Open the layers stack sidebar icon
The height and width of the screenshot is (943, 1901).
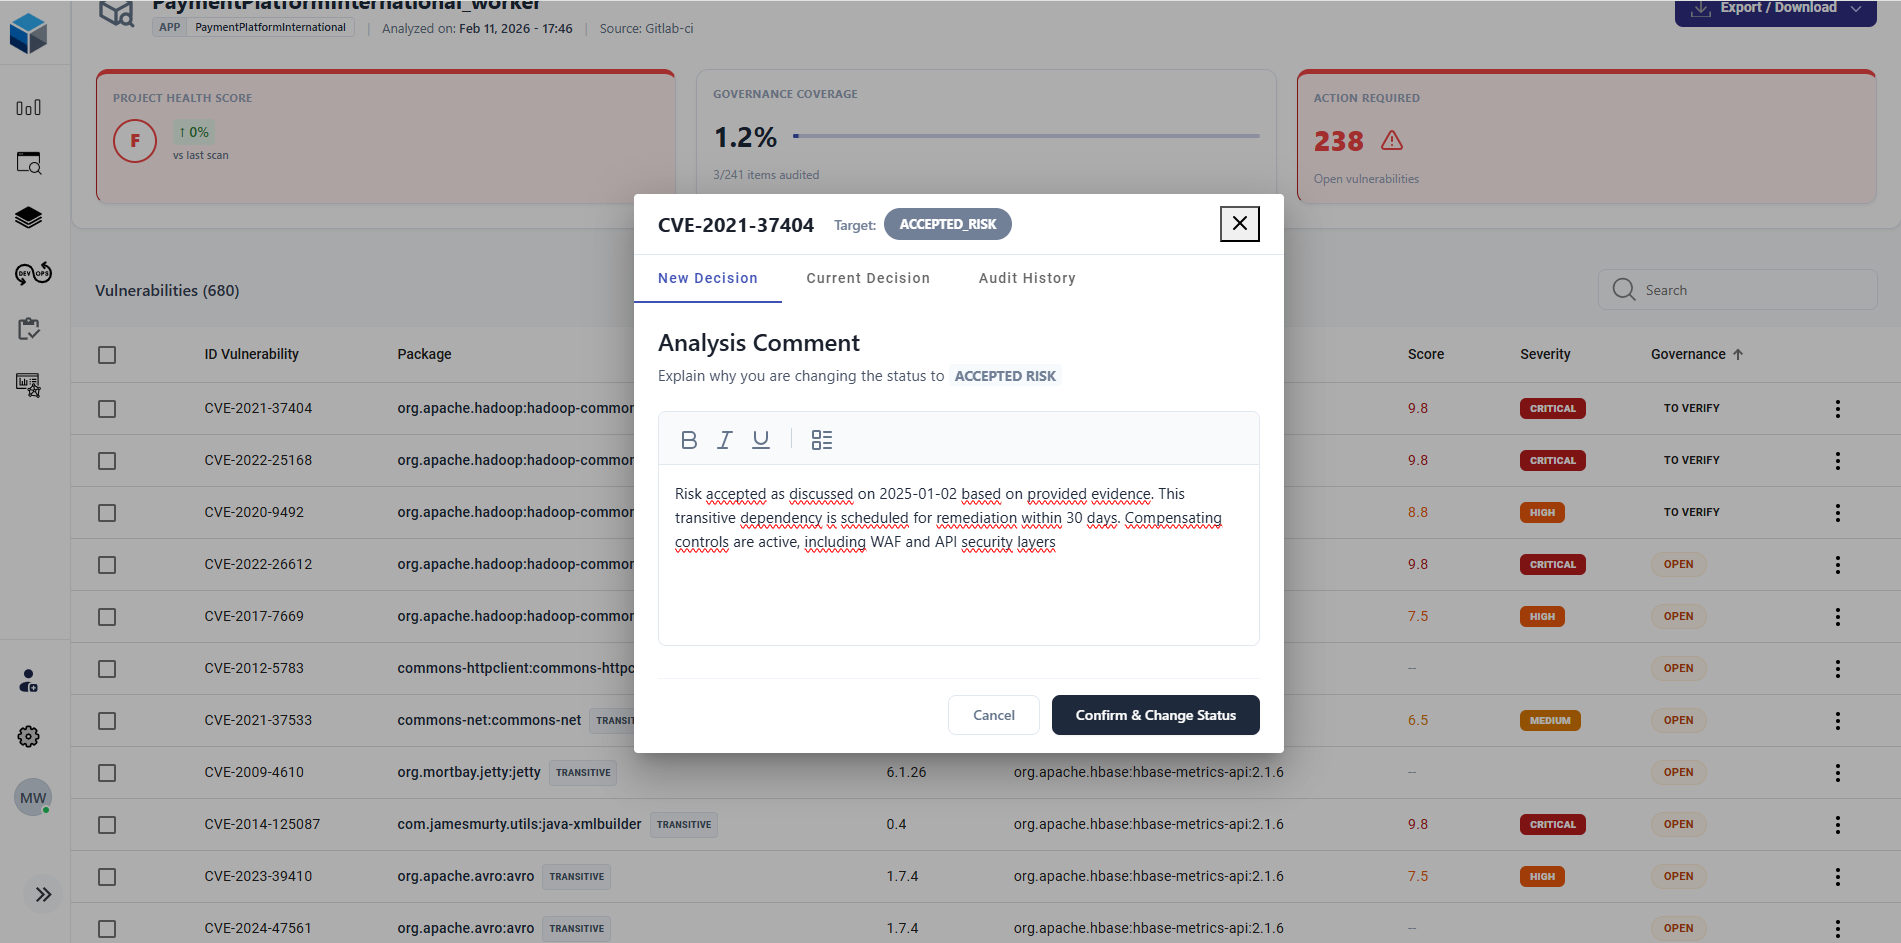(29, 218)
